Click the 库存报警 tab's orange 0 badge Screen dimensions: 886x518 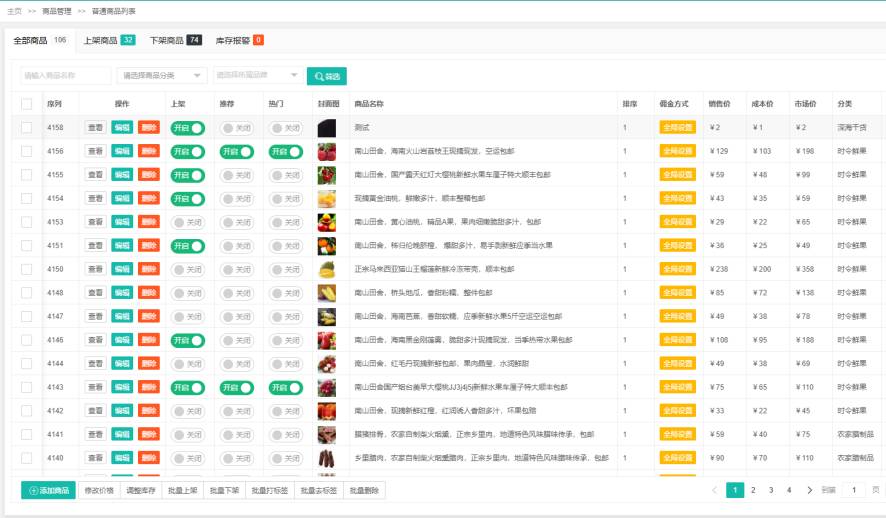click(x=258, y=40)
